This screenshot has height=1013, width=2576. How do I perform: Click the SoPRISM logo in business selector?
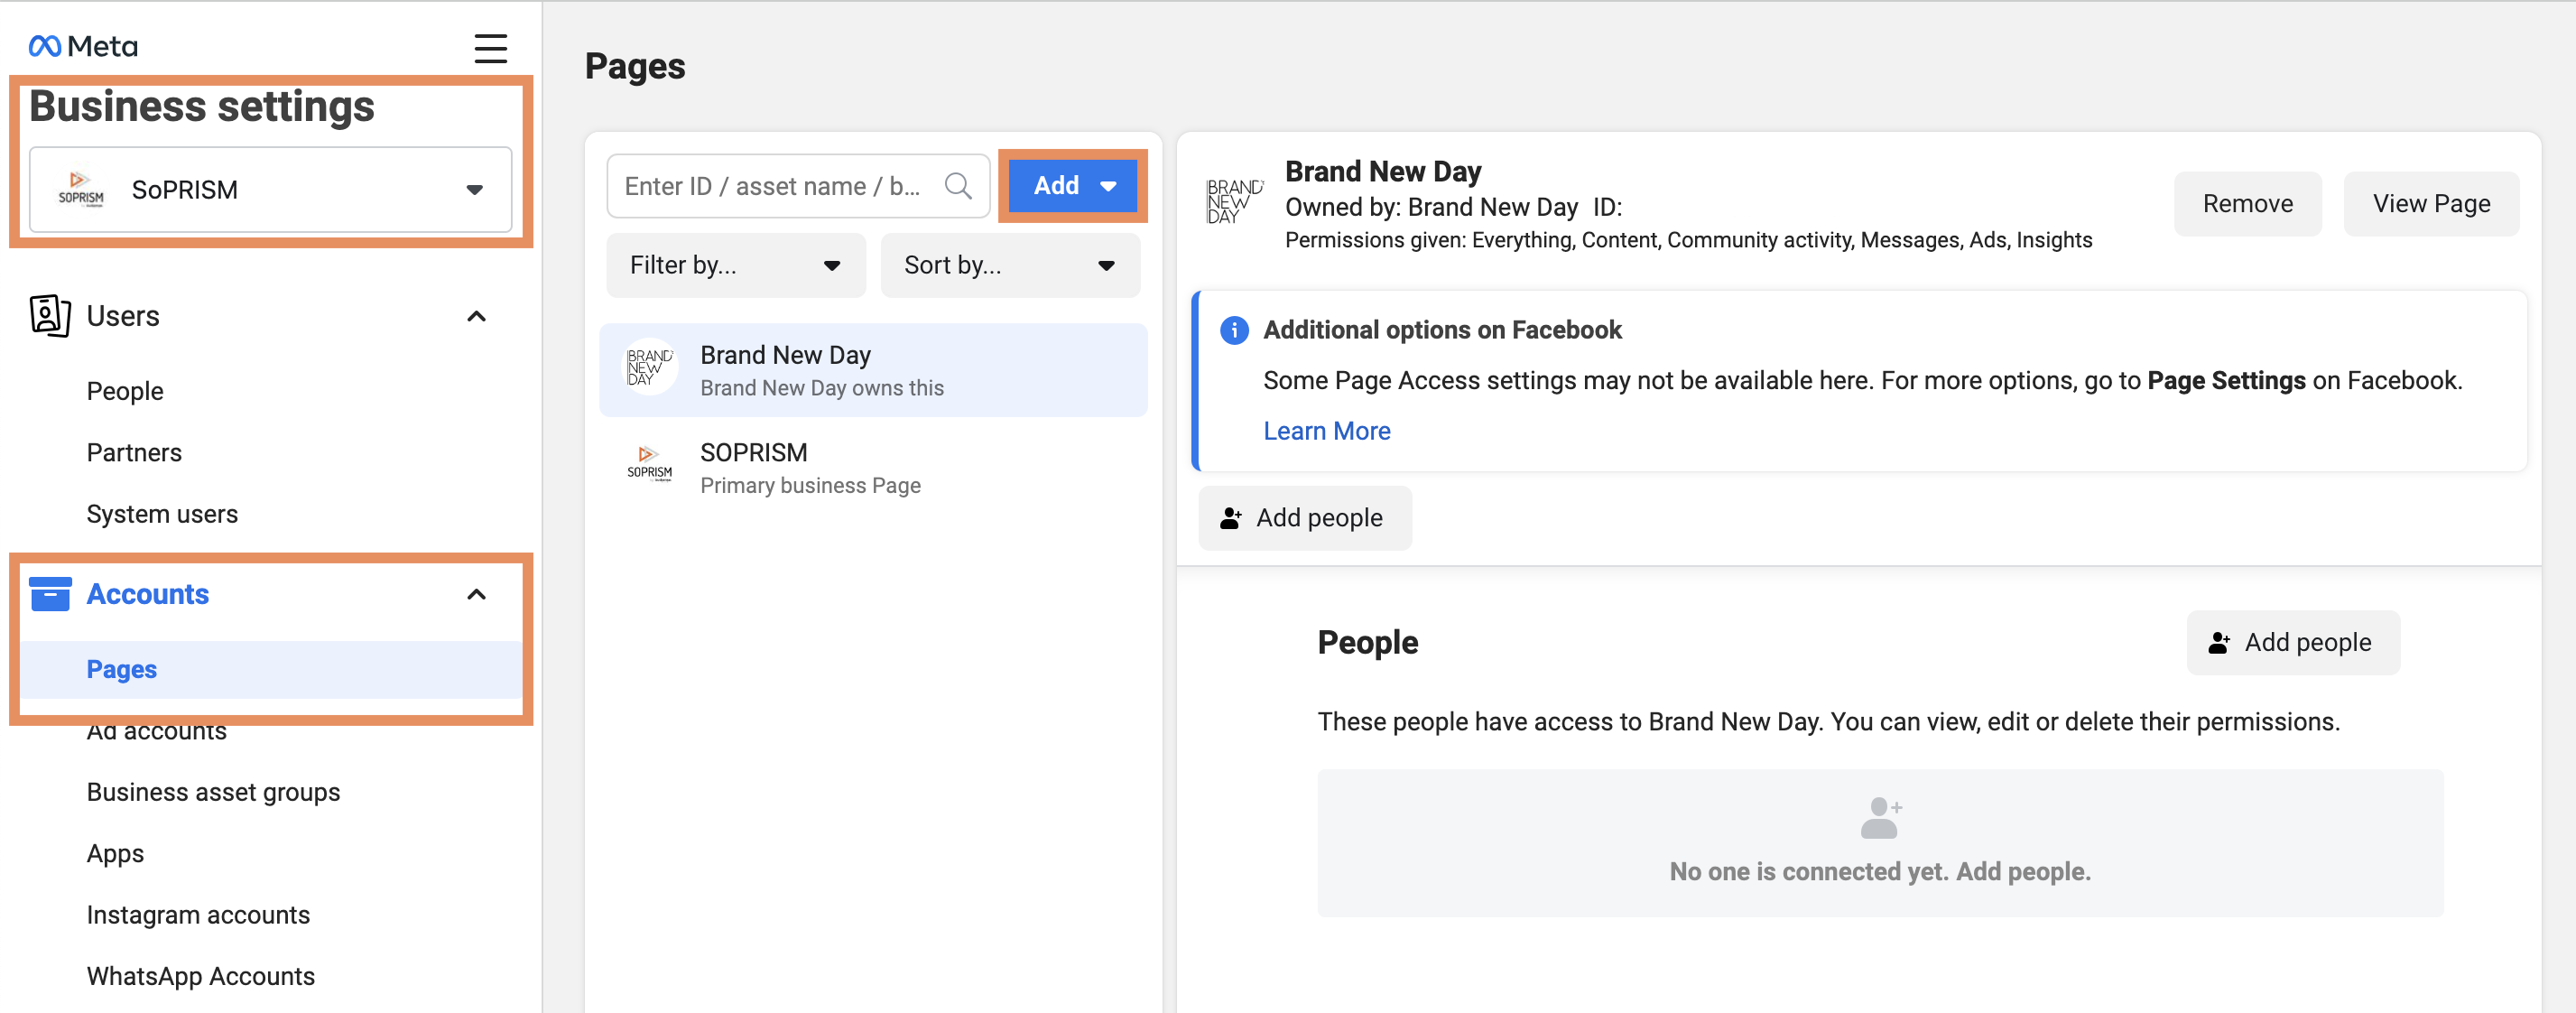81,189
